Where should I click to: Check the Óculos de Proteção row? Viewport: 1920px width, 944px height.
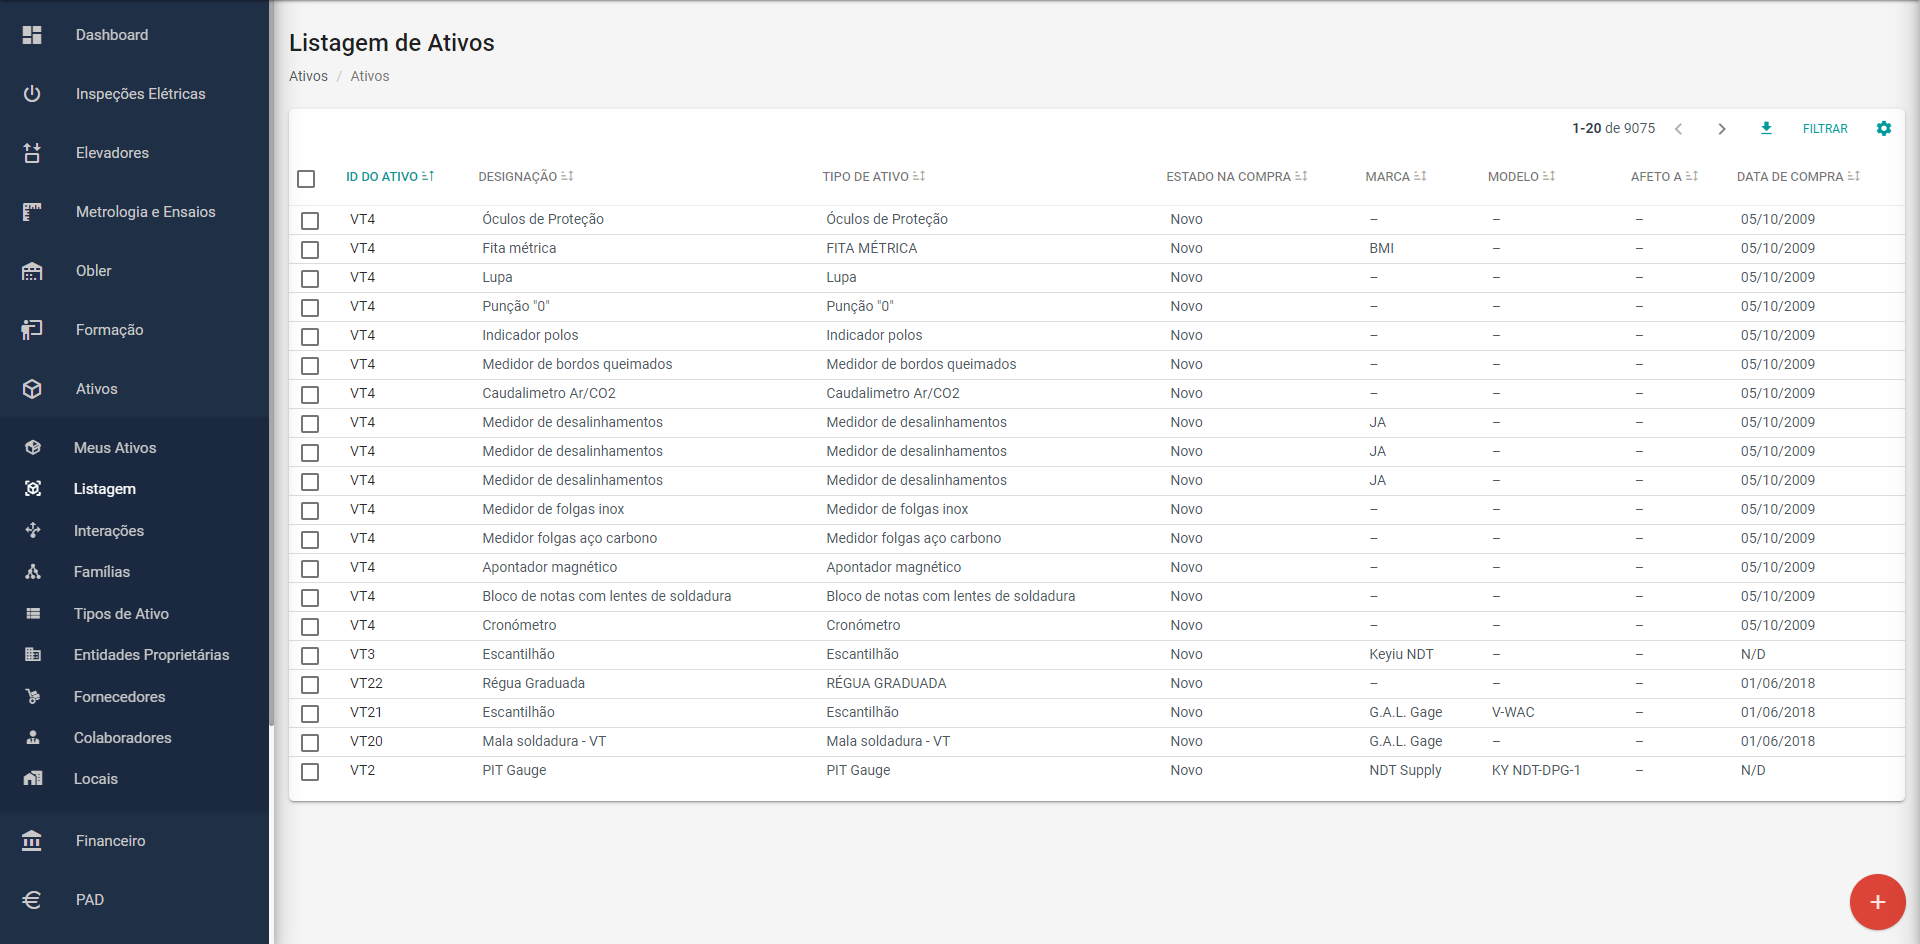[x=310, y=221]
